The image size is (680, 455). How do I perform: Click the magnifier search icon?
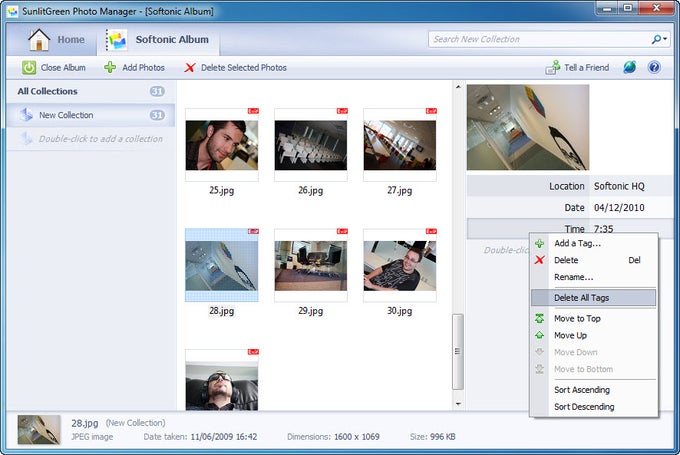tap(656, 39)
